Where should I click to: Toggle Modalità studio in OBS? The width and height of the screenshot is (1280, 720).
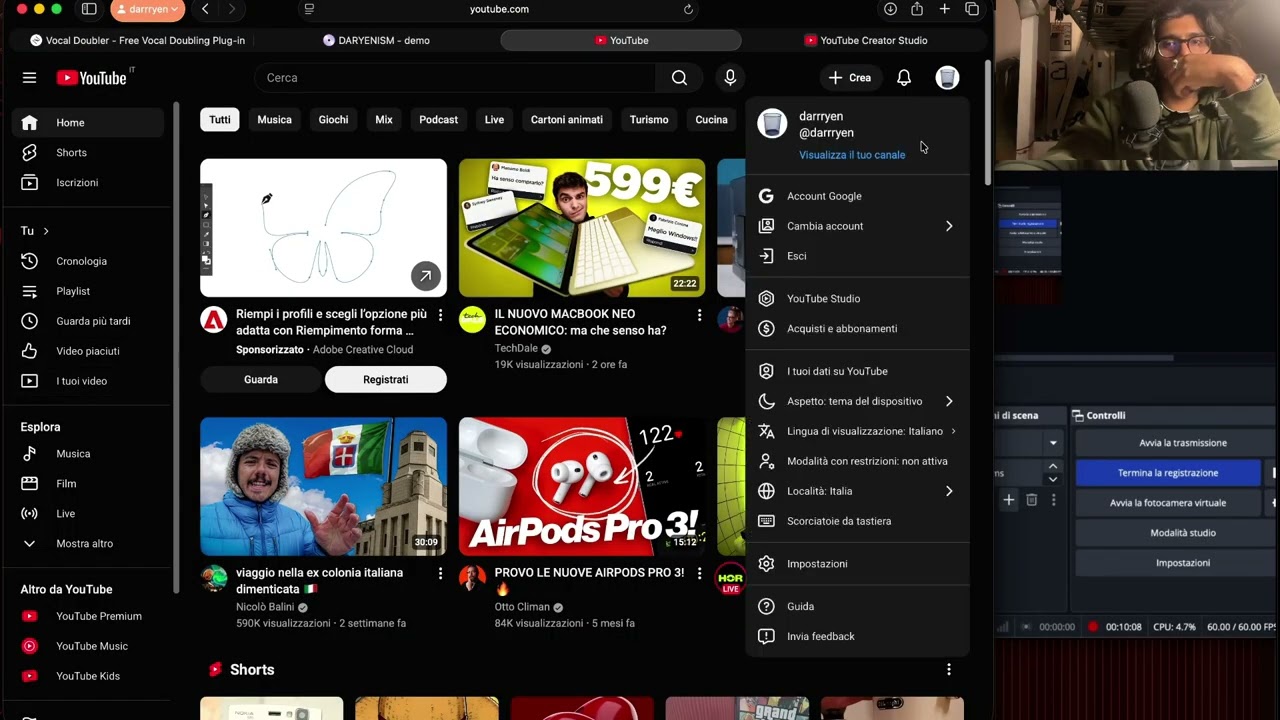tap(1183, 533)
